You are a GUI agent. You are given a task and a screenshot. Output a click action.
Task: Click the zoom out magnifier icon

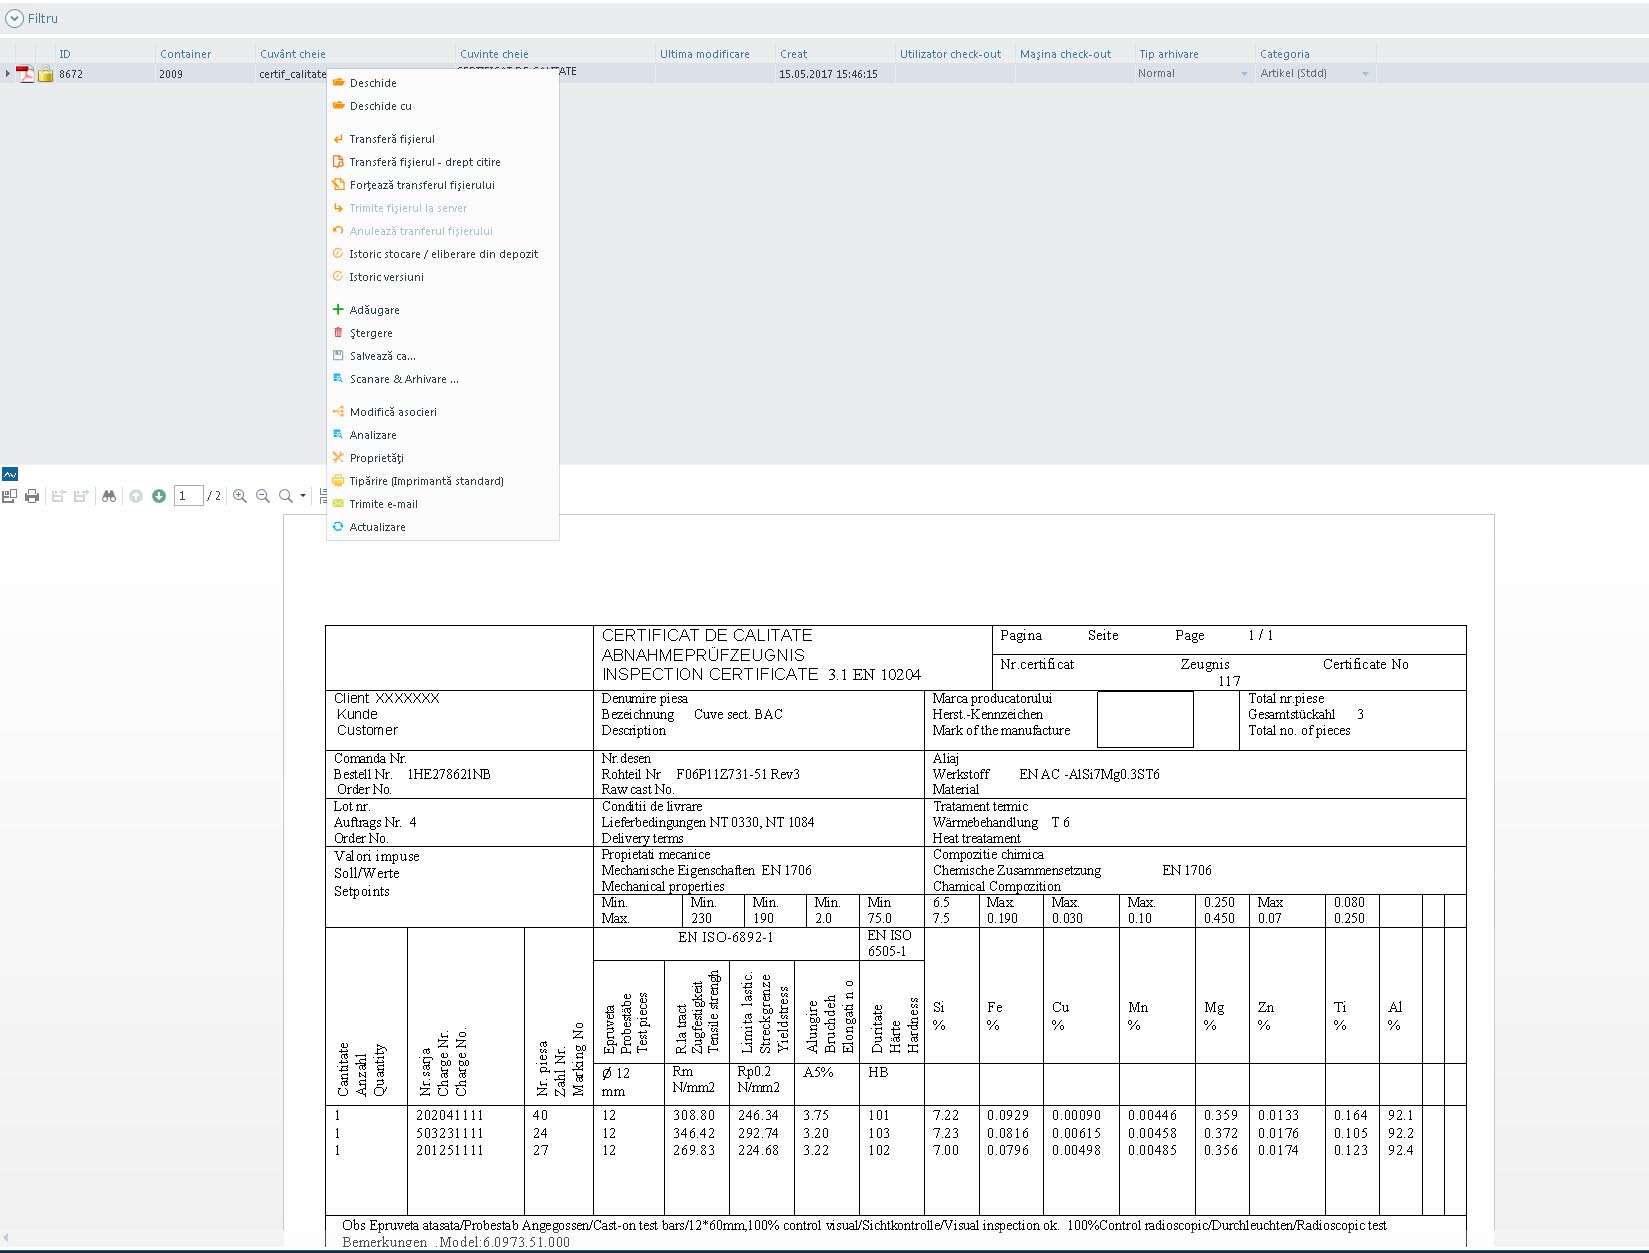click(263, 496)
